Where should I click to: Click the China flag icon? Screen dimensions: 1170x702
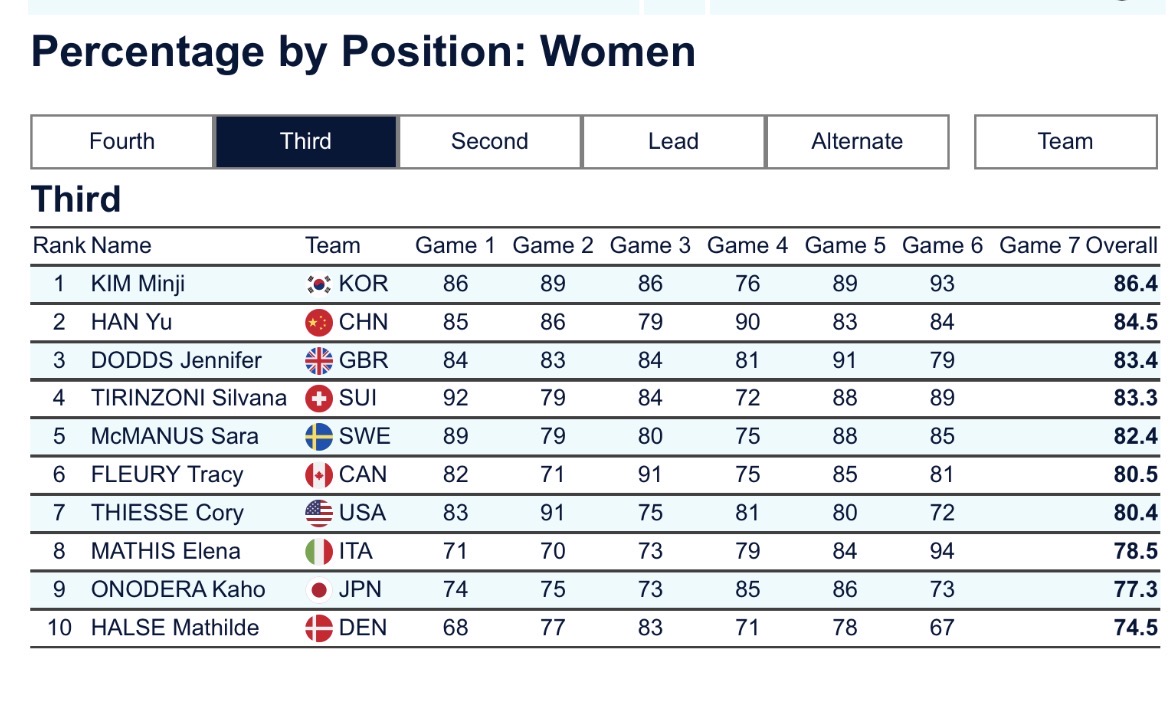318,322
